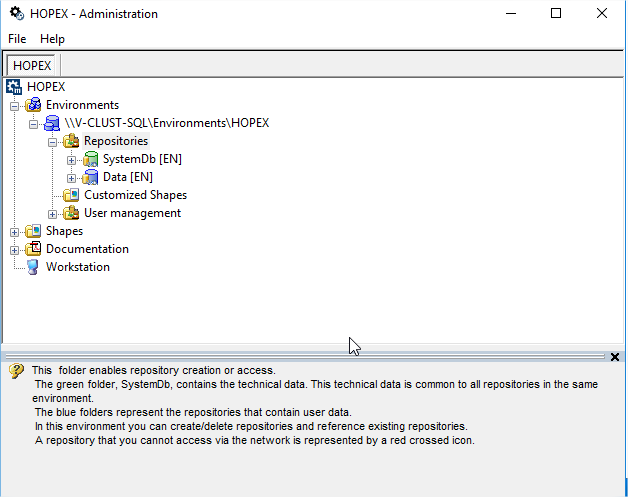Switch to the HOPEX tab
The image size is (628, 497).
[32, 65]
